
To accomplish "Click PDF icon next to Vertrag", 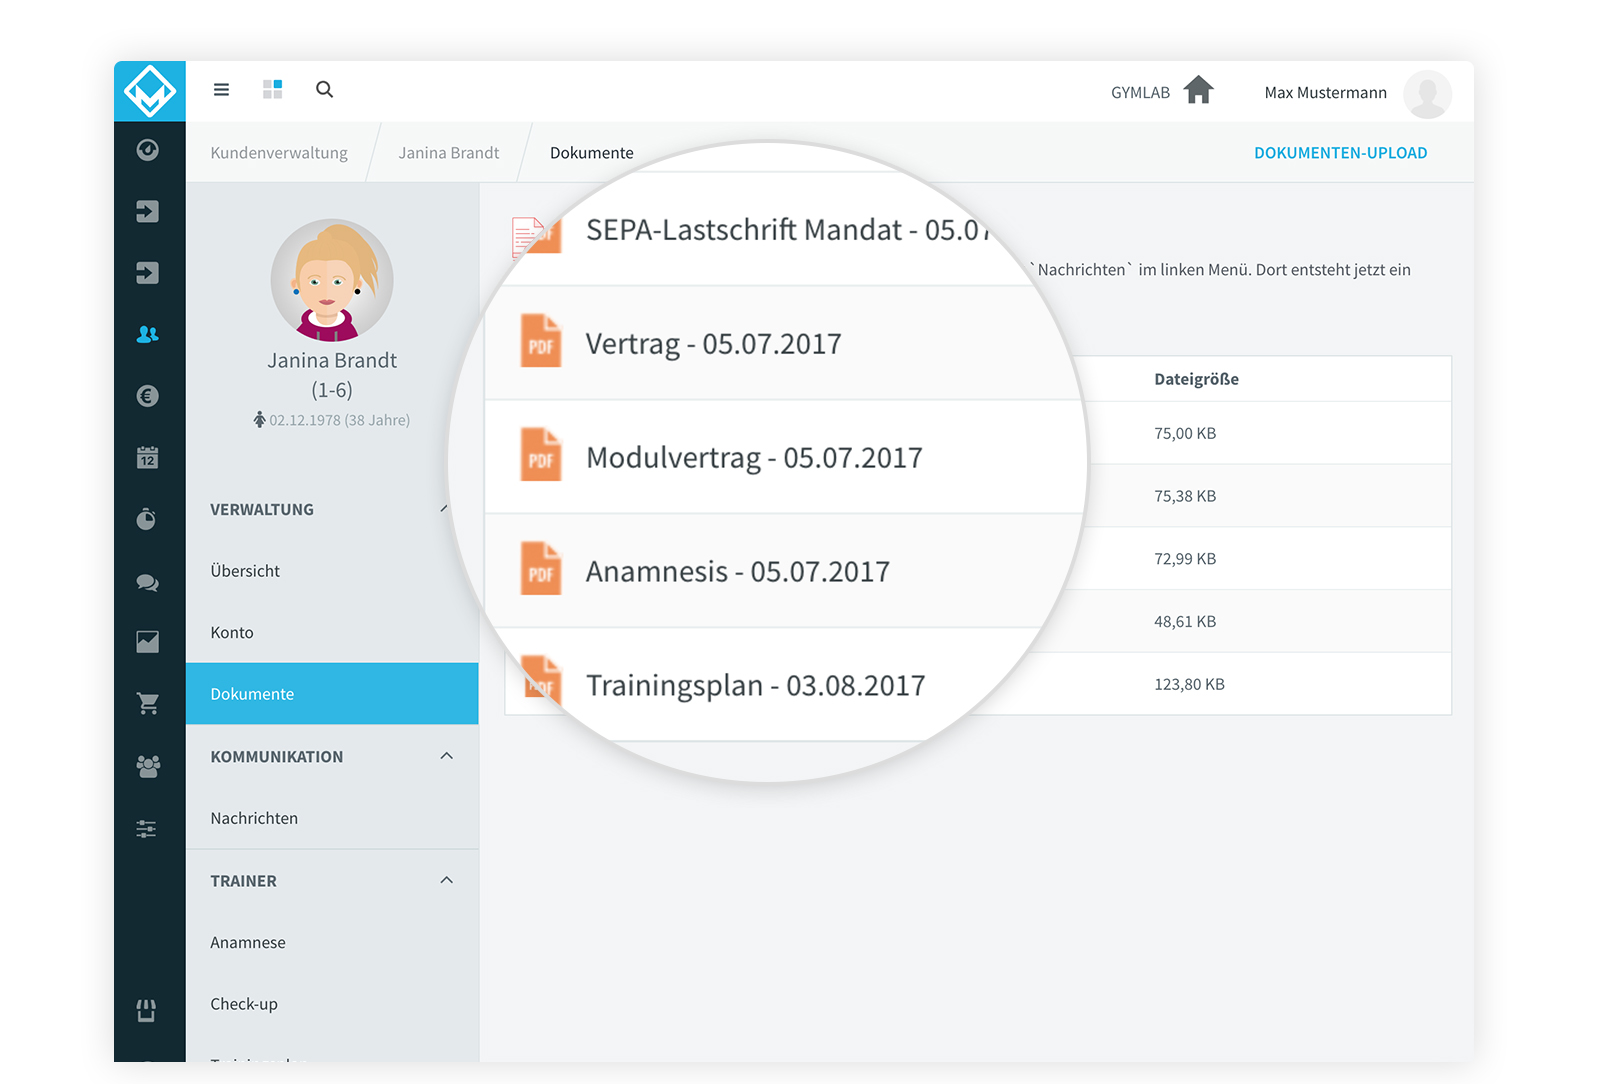I will [x=541, y=341].
